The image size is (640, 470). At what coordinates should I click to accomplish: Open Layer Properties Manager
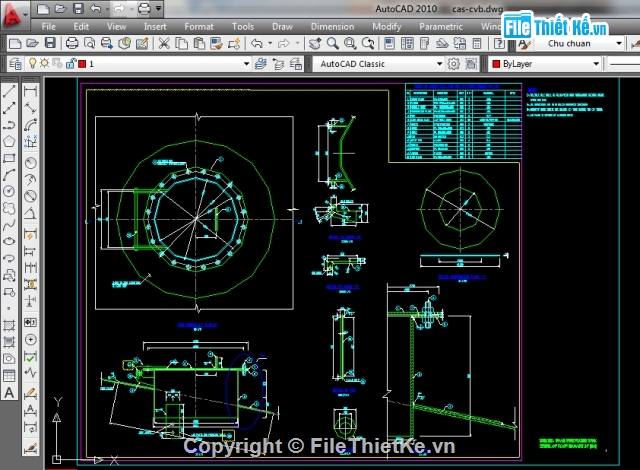[16, 64]
